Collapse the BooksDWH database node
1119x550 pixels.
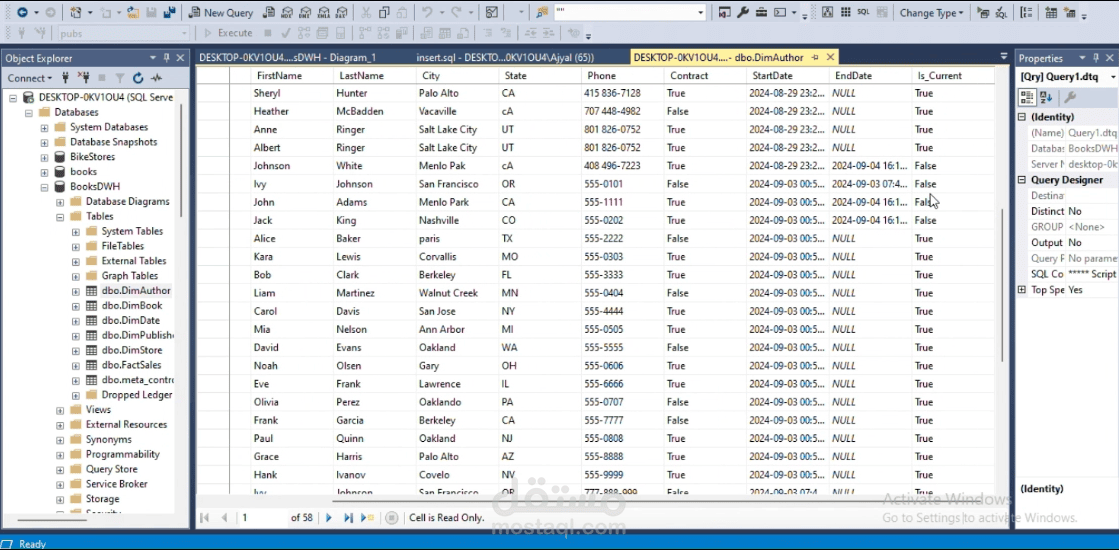44,186
